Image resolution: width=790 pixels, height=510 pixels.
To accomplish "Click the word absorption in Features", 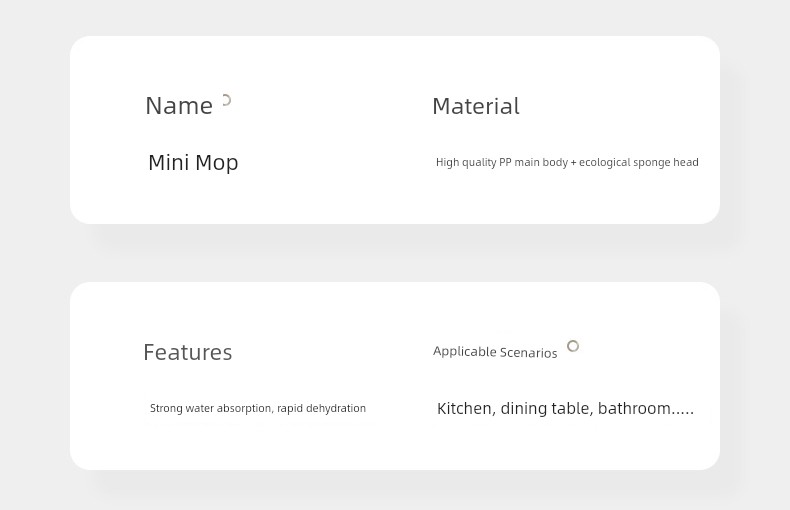I will click(245, 408).
